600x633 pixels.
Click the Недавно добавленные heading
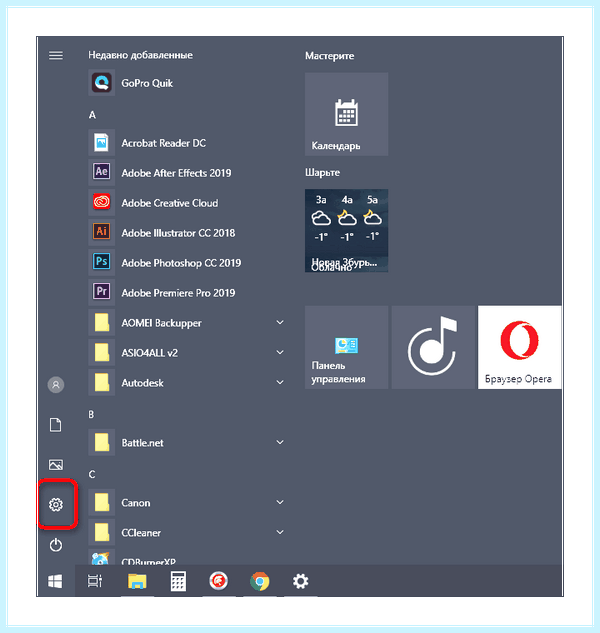[x=141, y=55]
